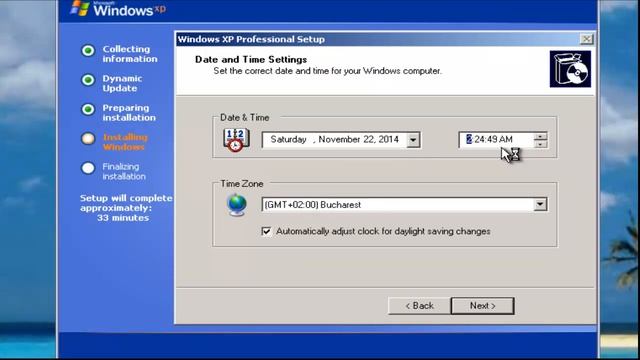The width and height of the screenshot is (640, 360).
Task: Click the calendar and clock icon
Action: 236,140
